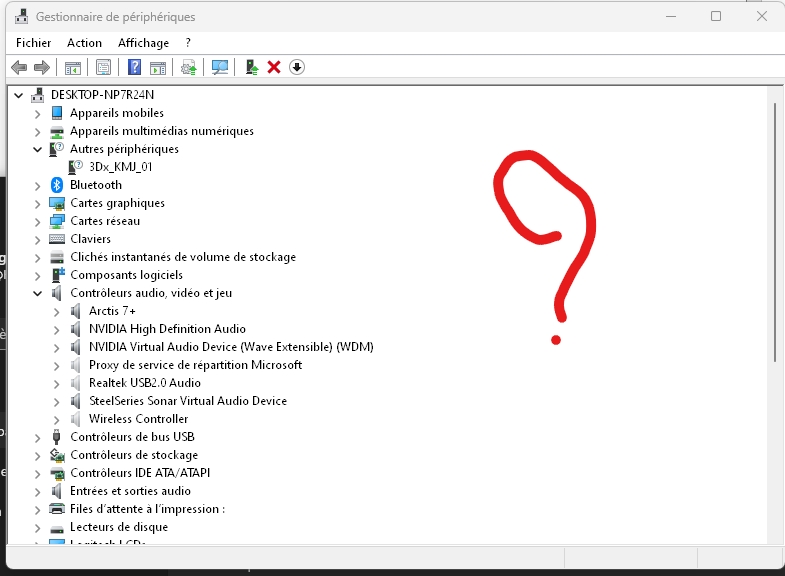
Task: Select the 3Dx_KMJ_01 unknown device
Action: tap(120, 167)
